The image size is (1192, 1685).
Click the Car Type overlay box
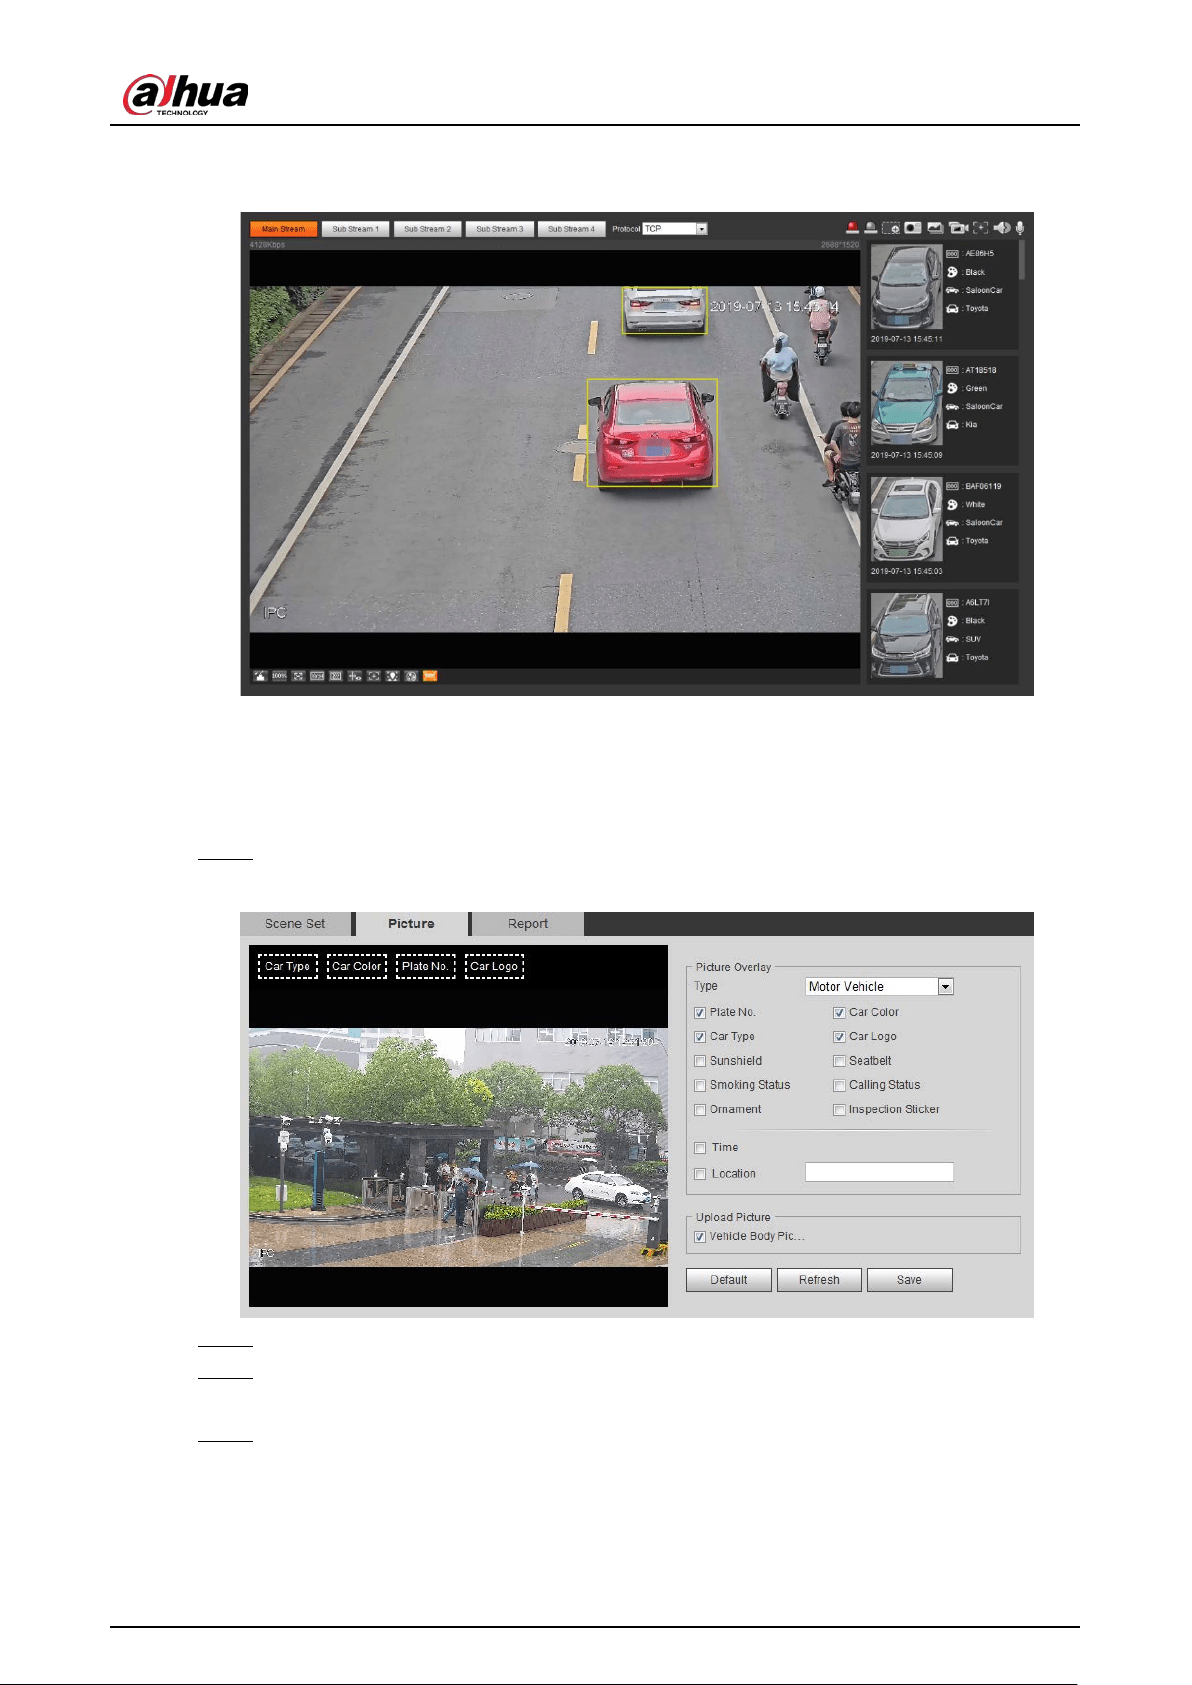click(287, 966)
